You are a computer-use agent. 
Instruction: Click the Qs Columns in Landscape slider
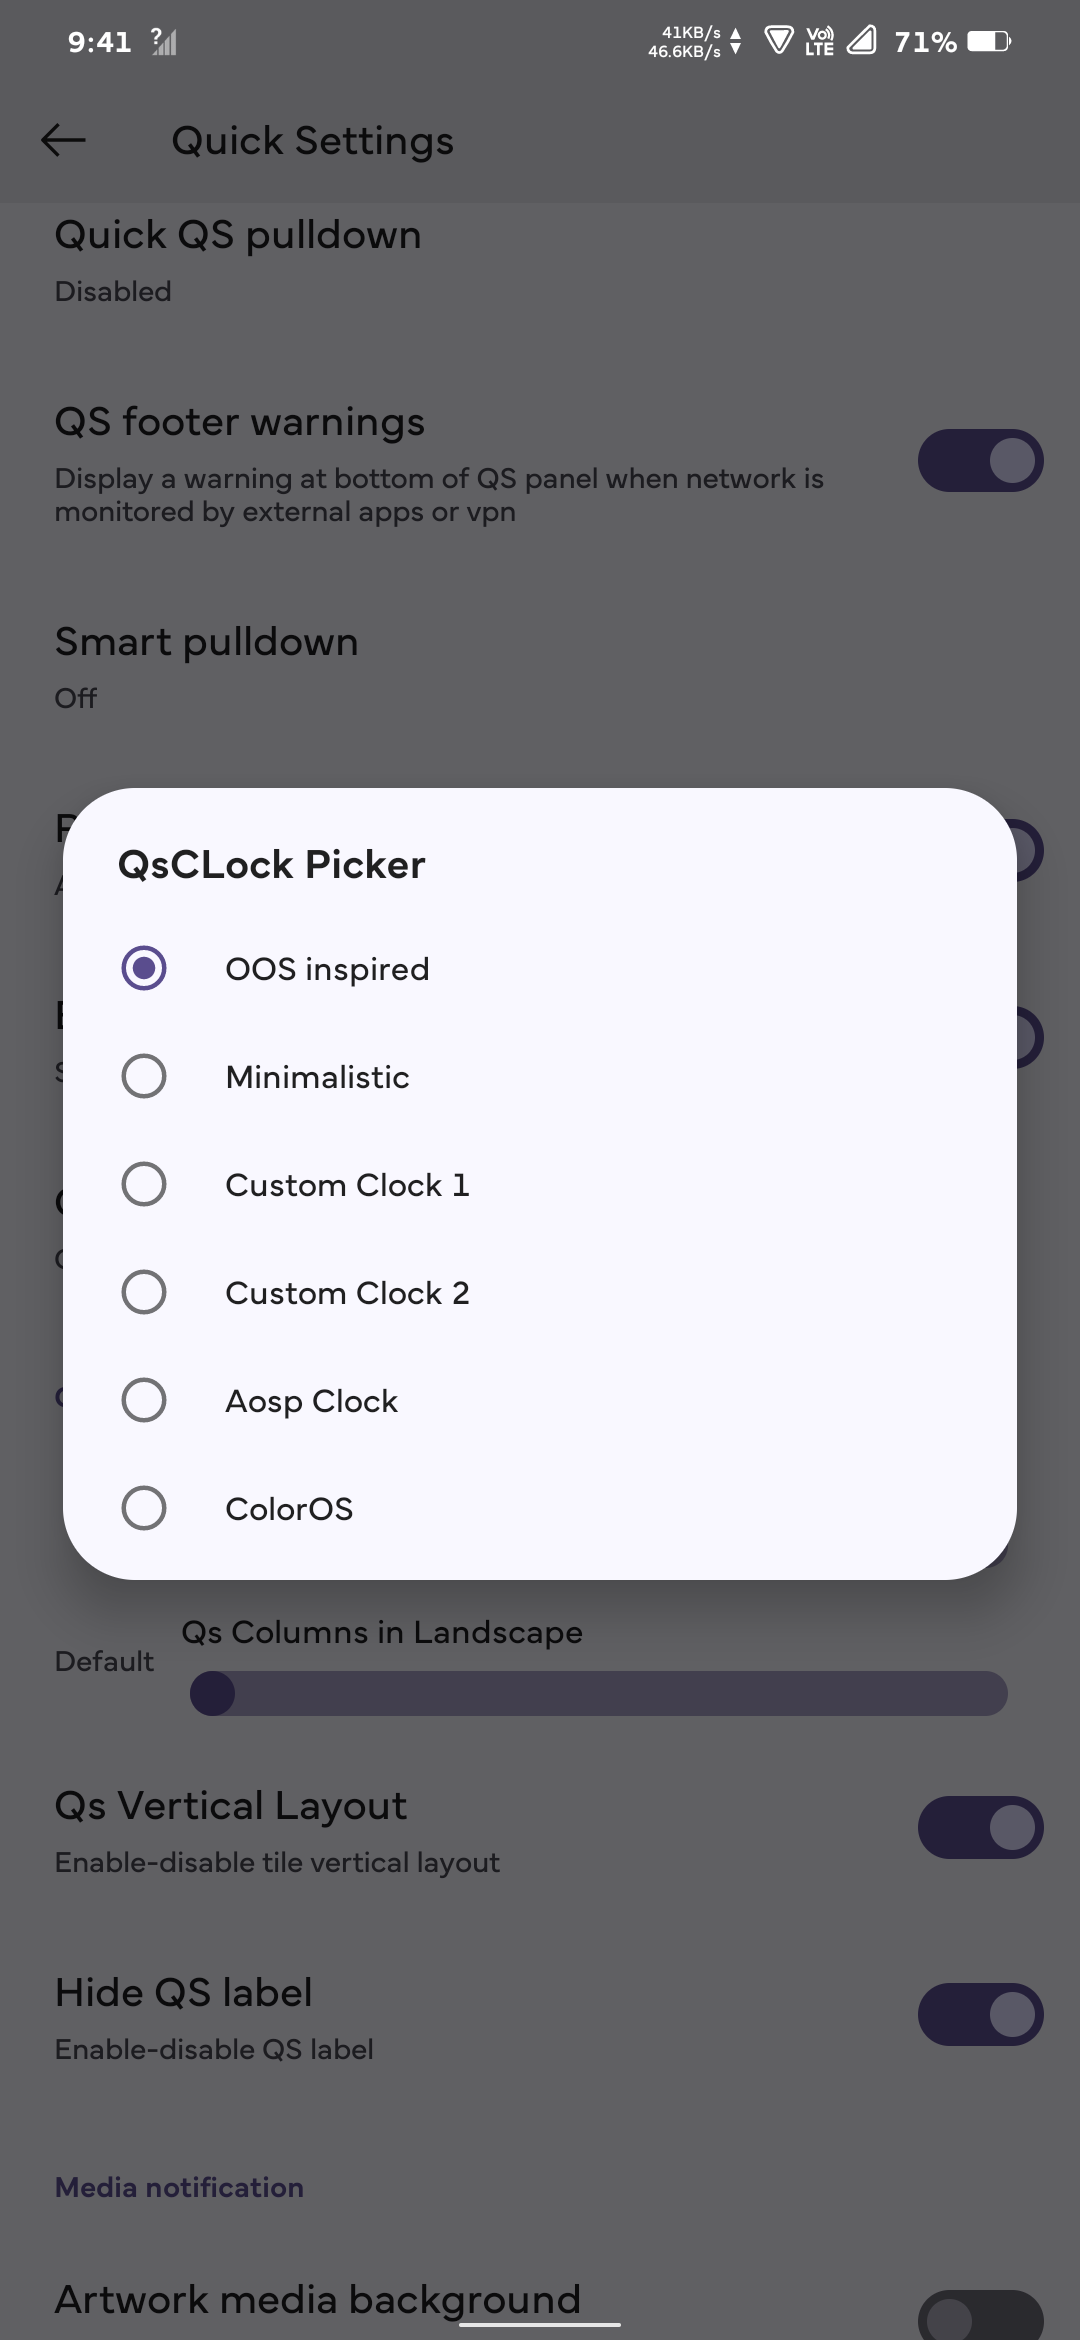(598, 1694)
